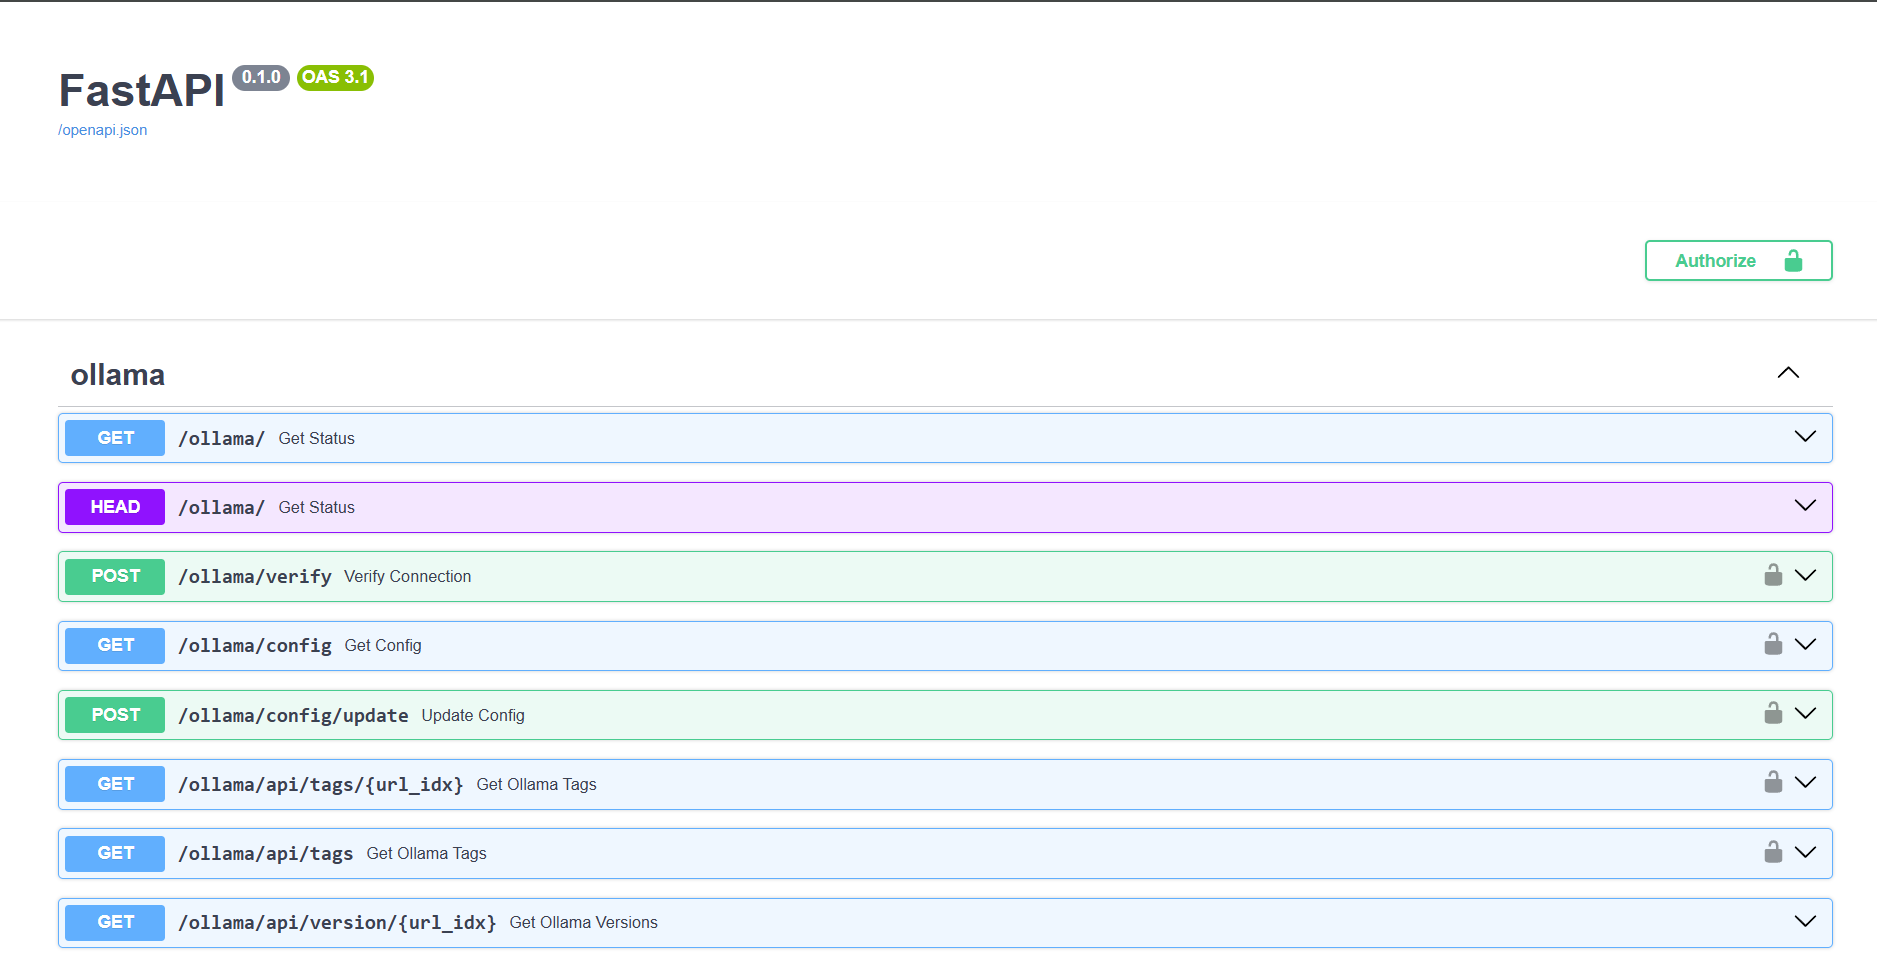Expand GET /ollama/ Get Status chevron

1804,437
